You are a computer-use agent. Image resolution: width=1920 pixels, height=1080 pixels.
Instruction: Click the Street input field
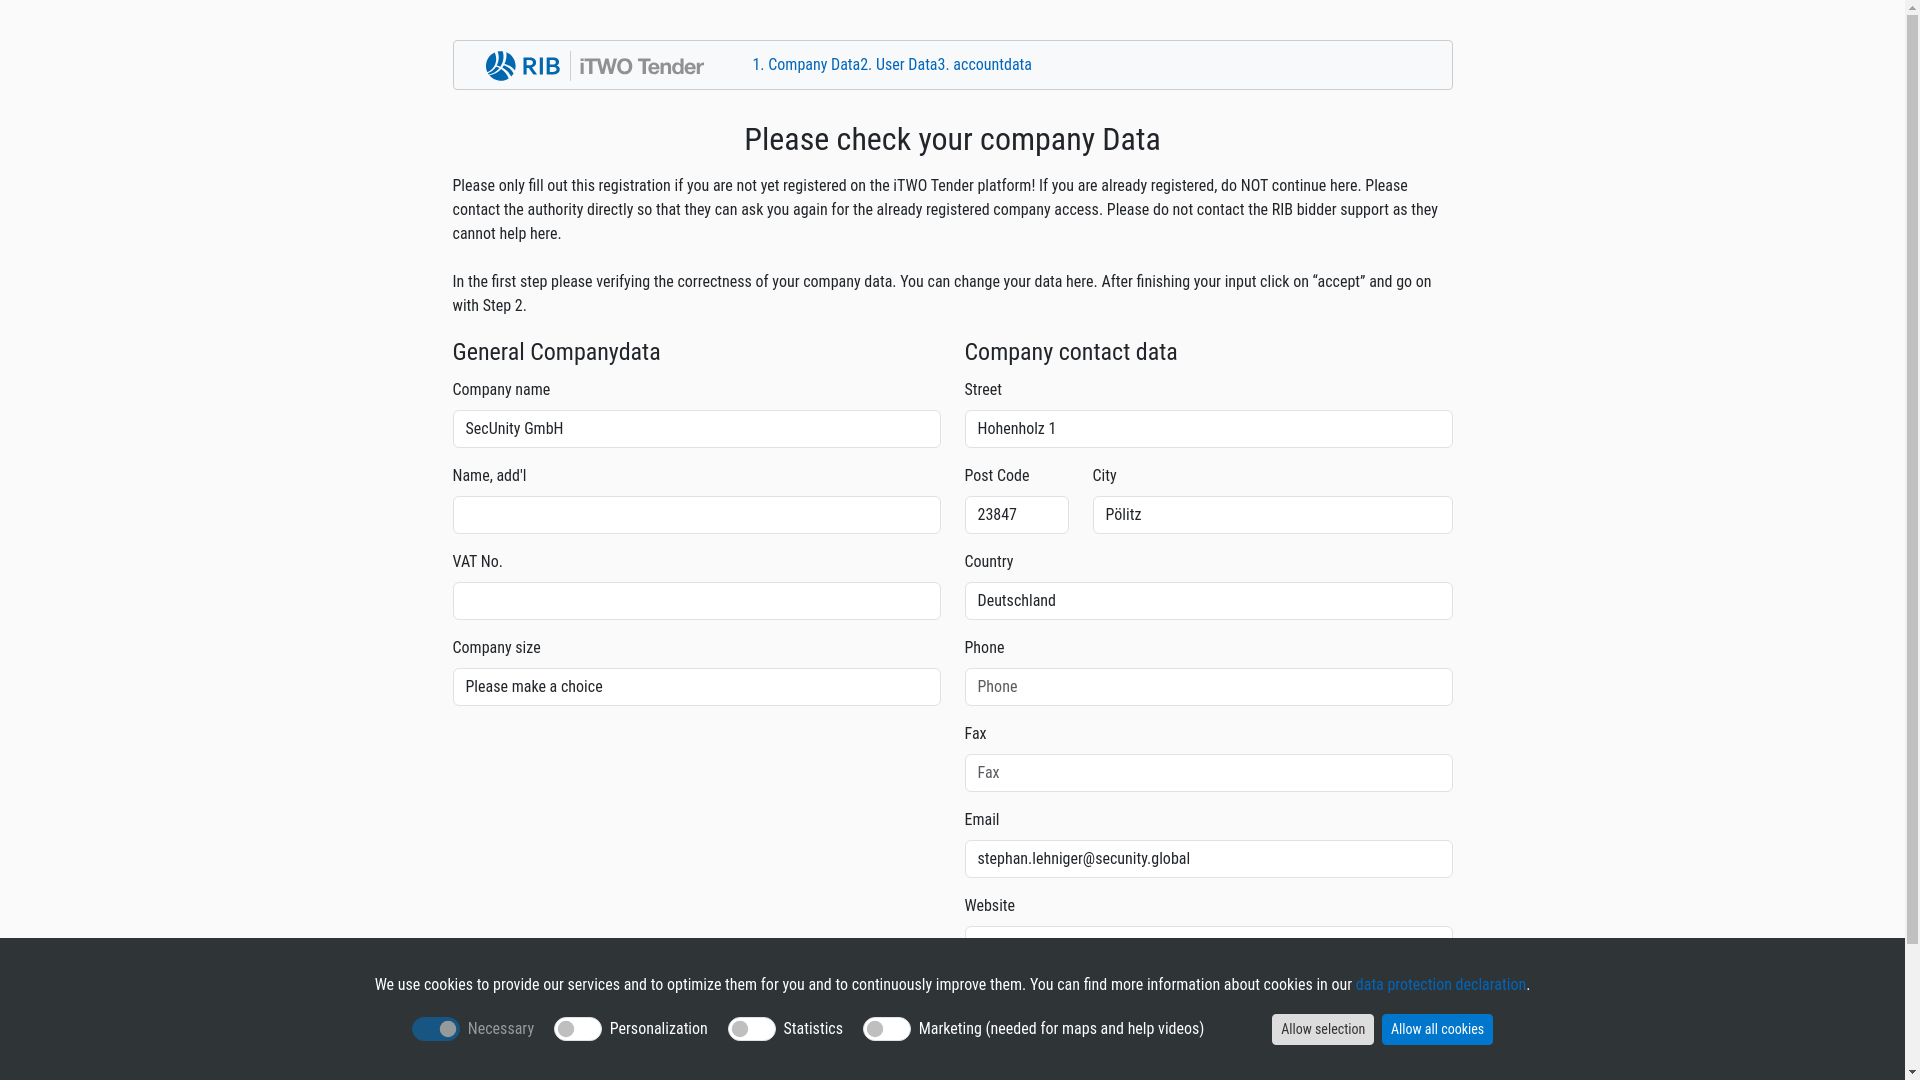pyautogui.click(x=1208, y=429)
